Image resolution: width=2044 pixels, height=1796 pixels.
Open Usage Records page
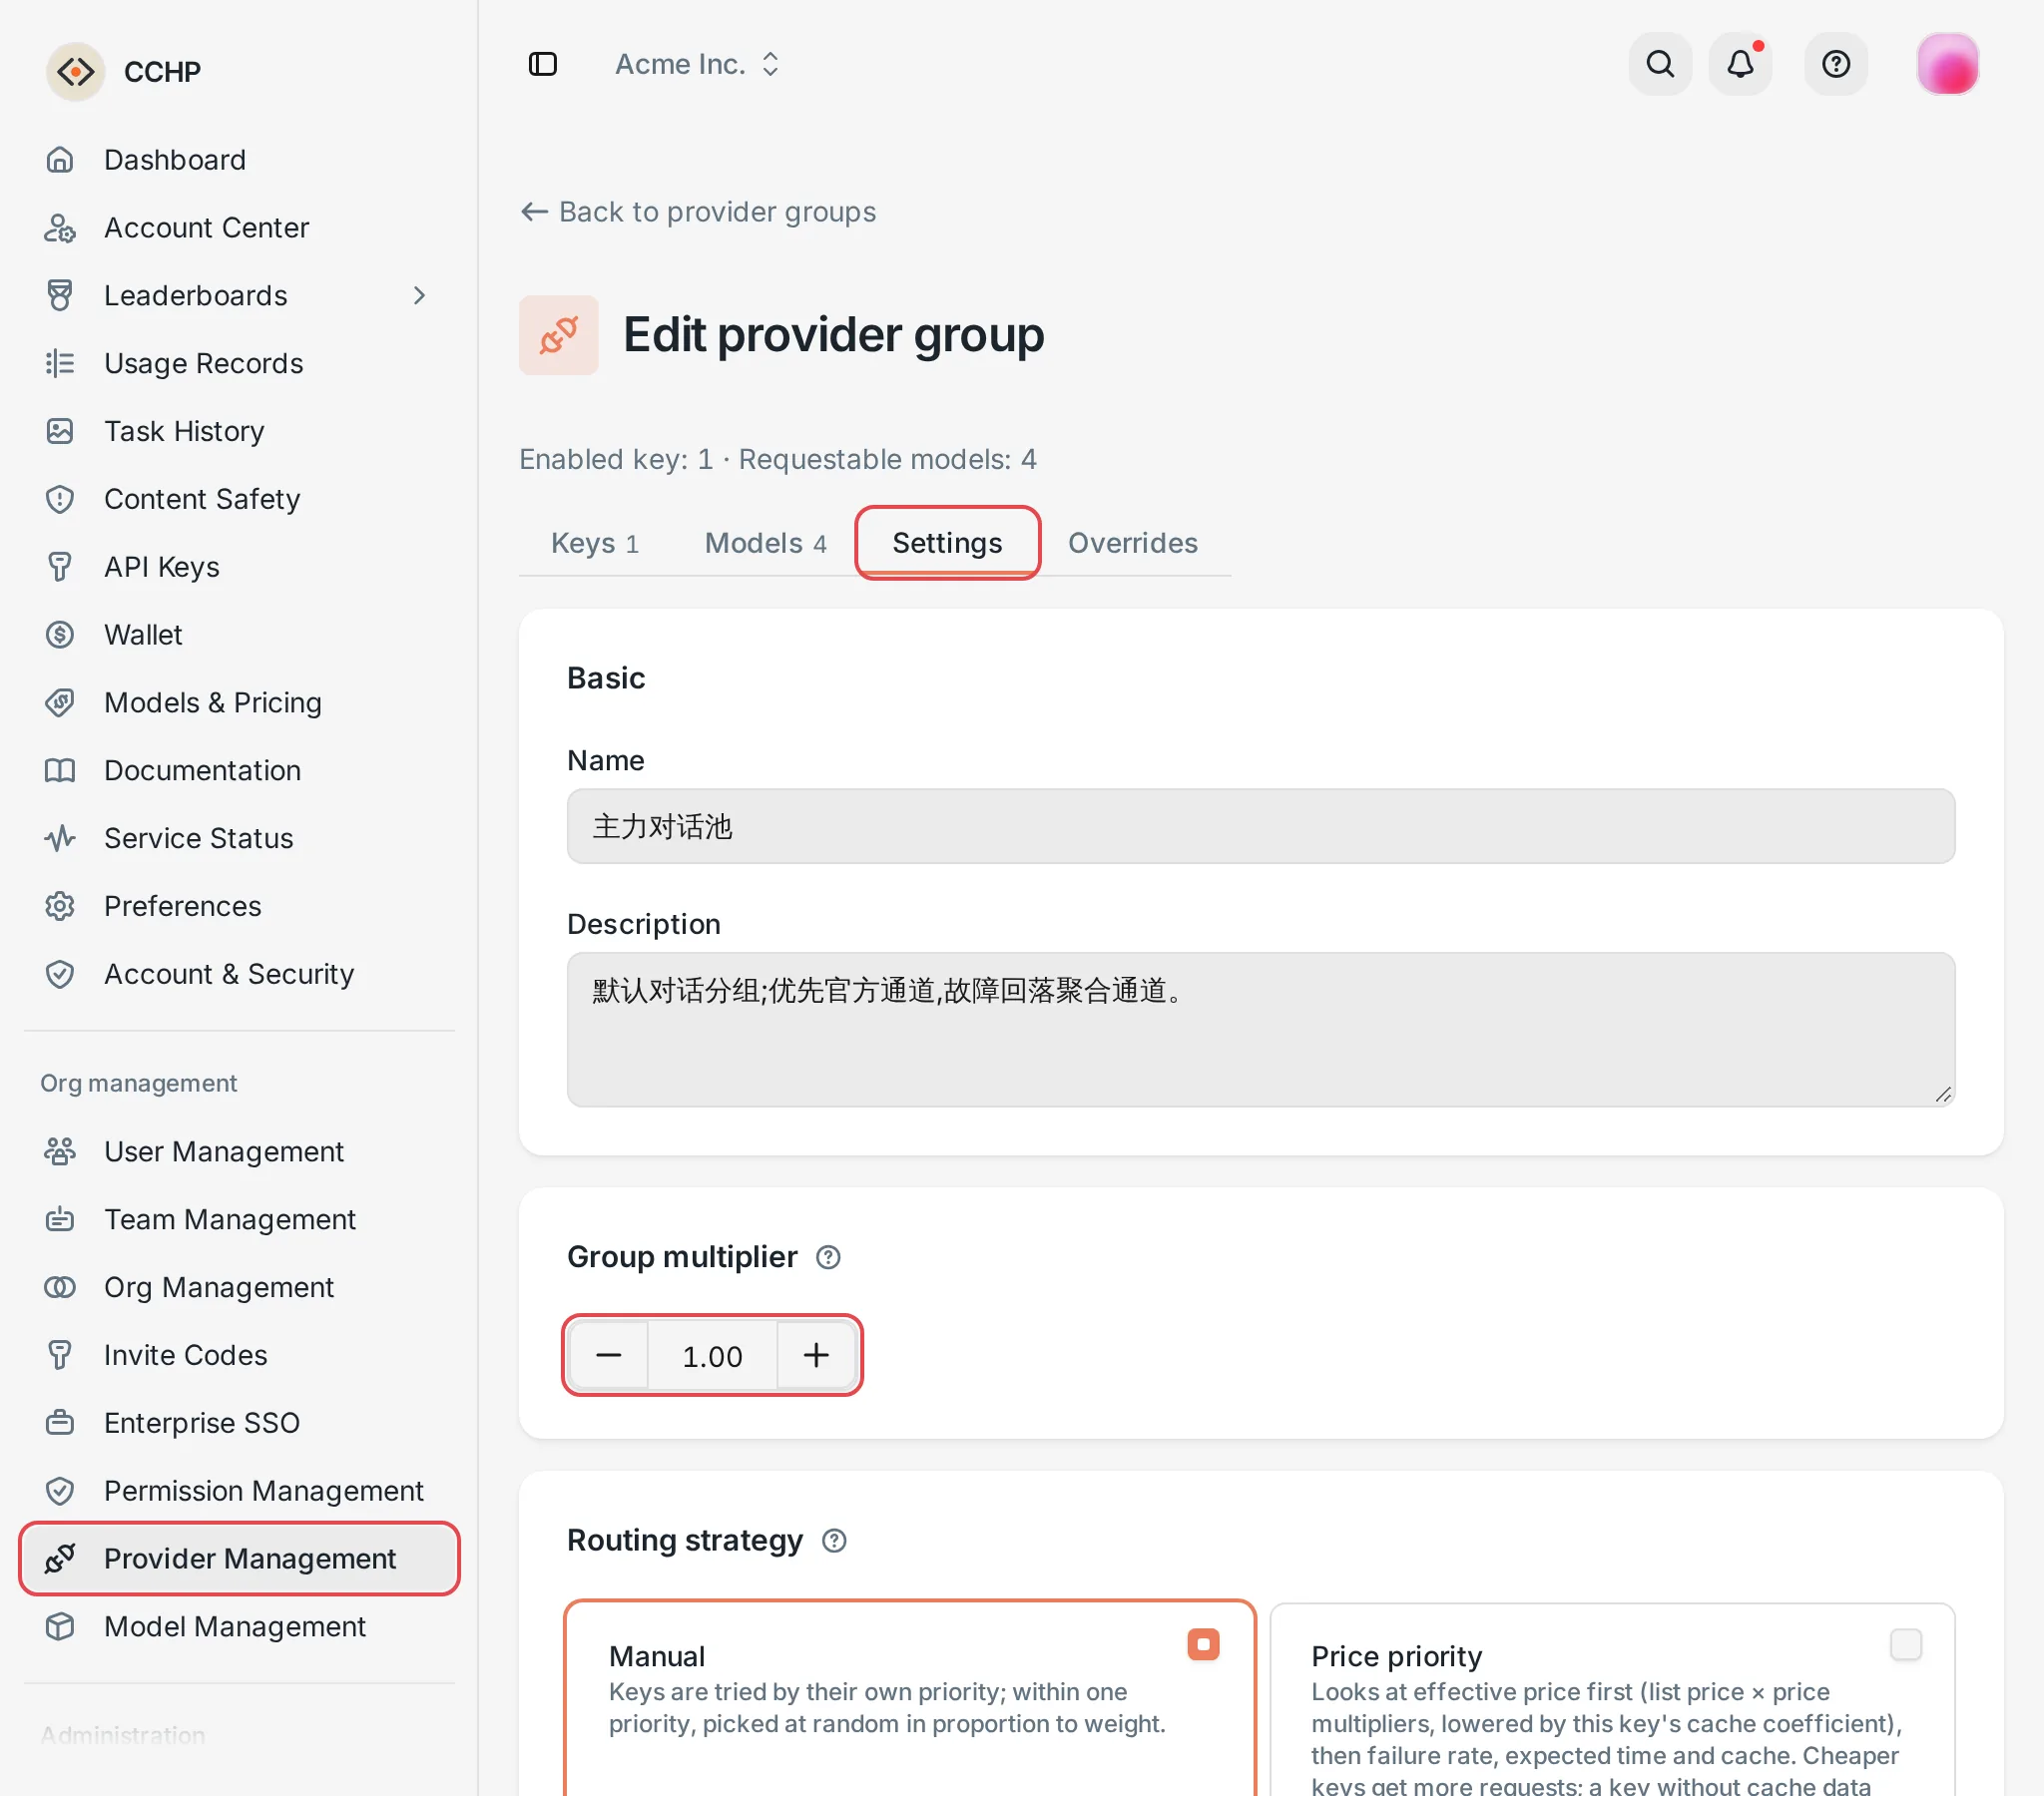pos(239,363)
